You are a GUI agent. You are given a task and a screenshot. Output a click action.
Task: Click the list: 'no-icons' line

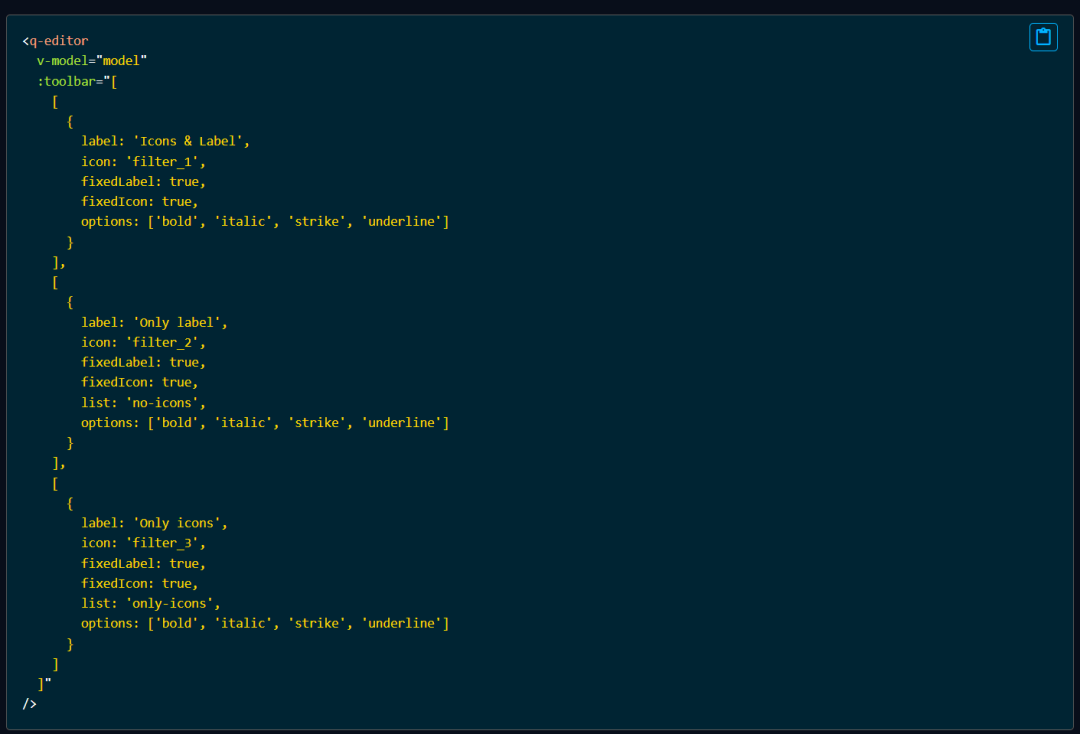coord(143,403)
